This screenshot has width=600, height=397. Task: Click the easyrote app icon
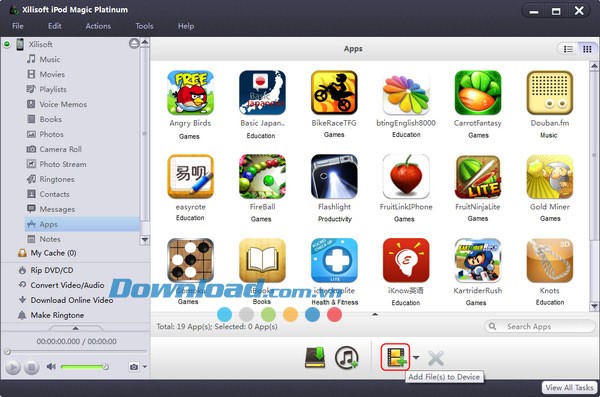click(x=190, y=176)
